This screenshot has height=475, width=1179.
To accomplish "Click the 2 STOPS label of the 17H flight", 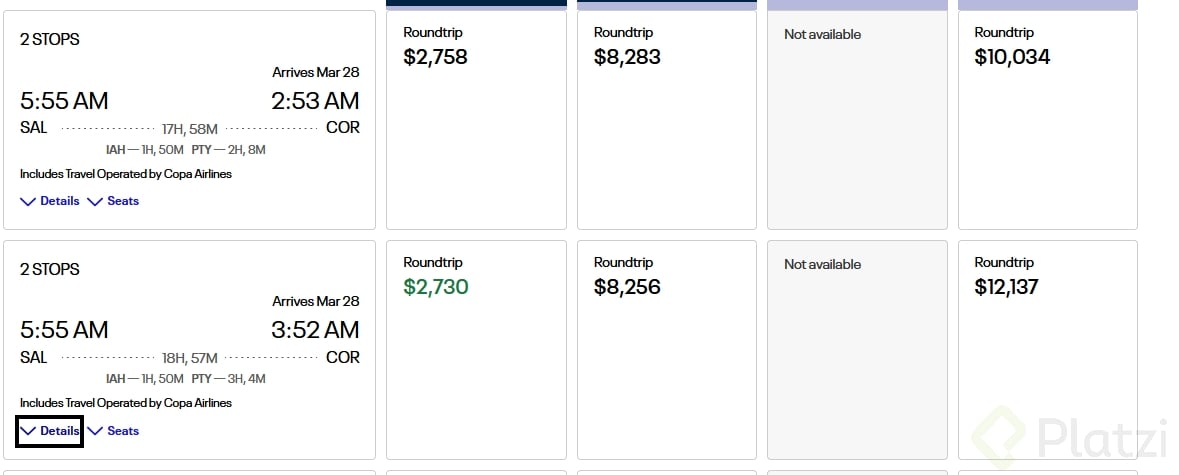I will [50, 40].
